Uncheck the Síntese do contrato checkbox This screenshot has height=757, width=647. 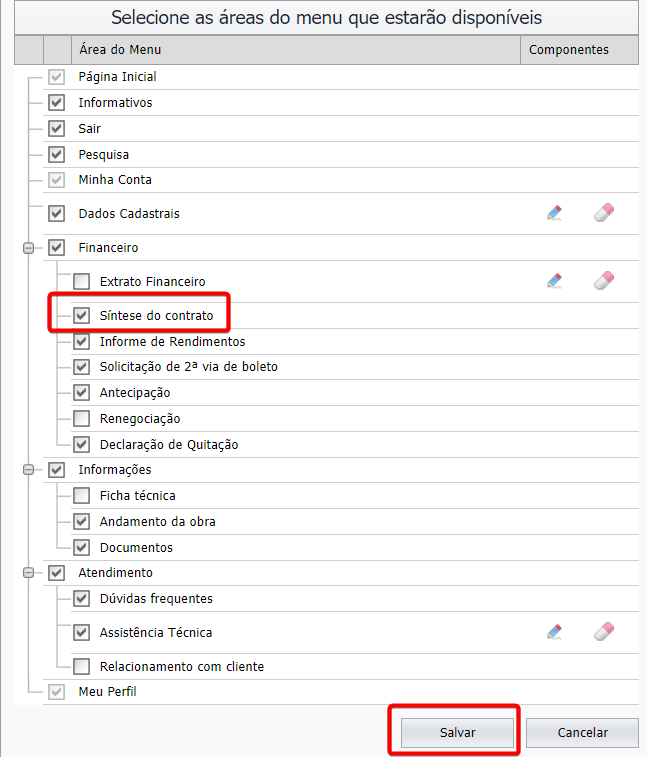tap(81, 315)
